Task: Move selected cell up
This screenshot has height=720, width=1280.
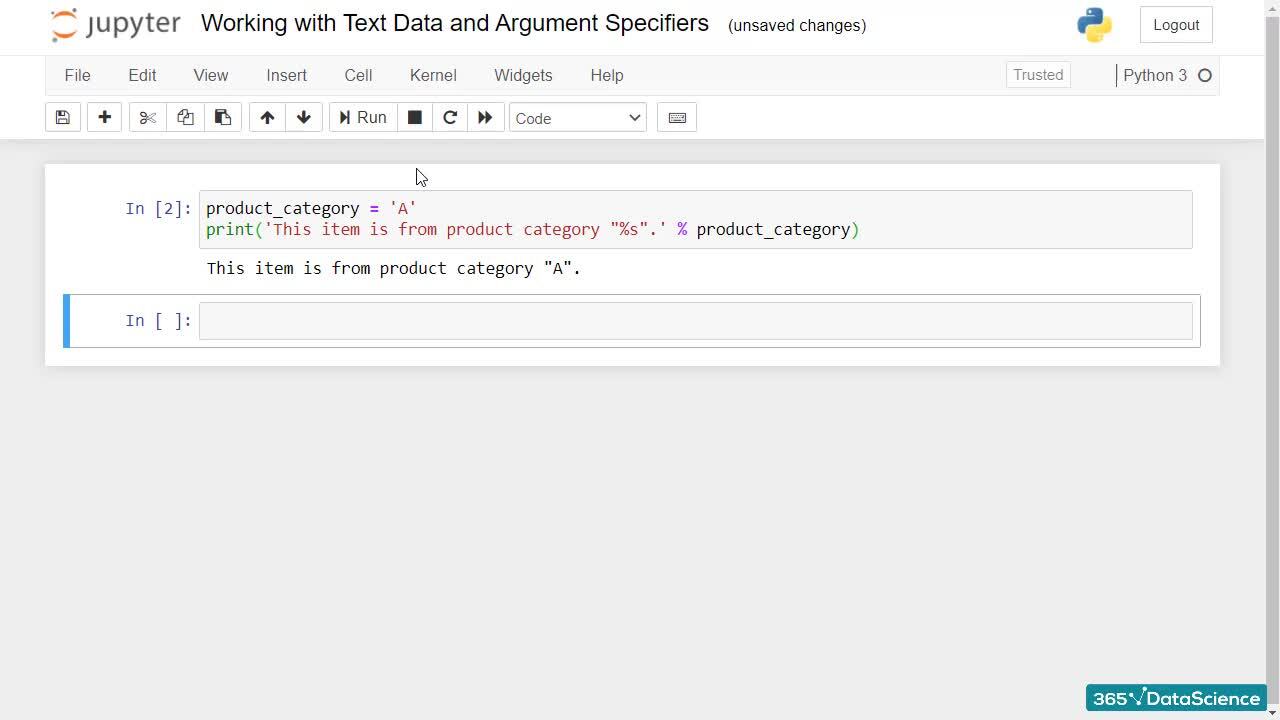Action: (267, 118)
